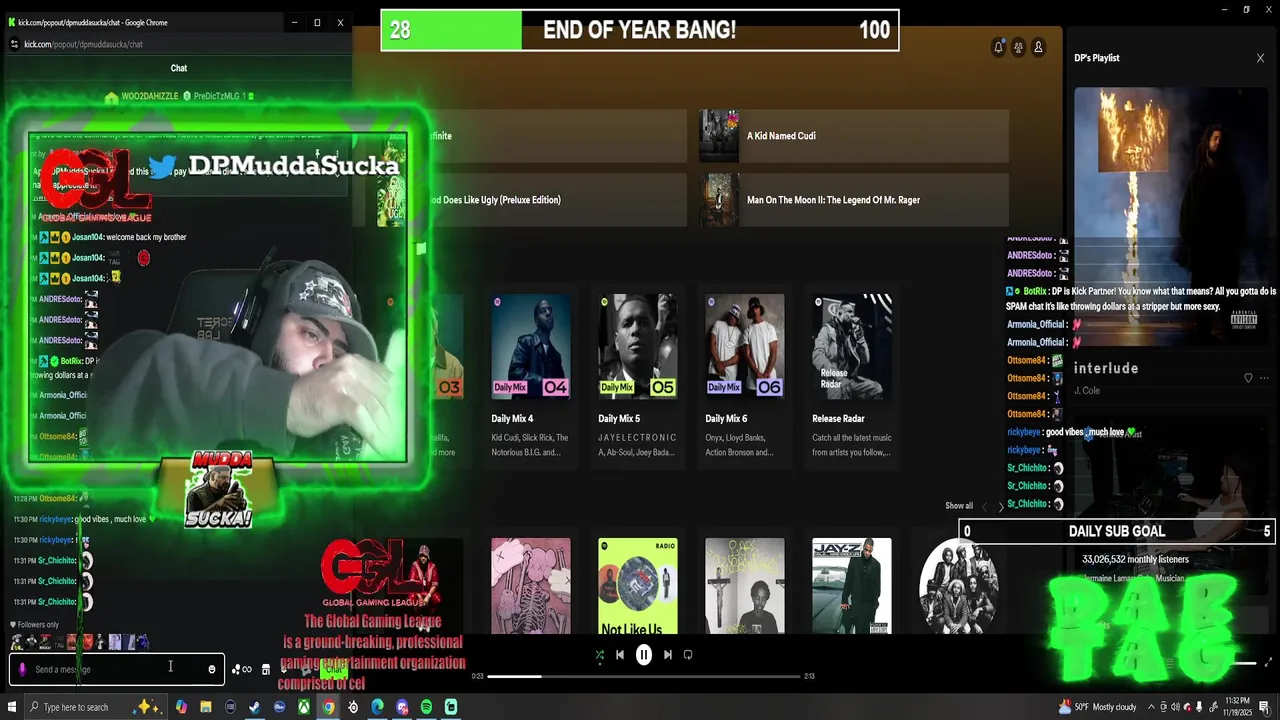Close the DP's Playlist panel
Screen dimensions: 1280x720
click(1260, 58)
